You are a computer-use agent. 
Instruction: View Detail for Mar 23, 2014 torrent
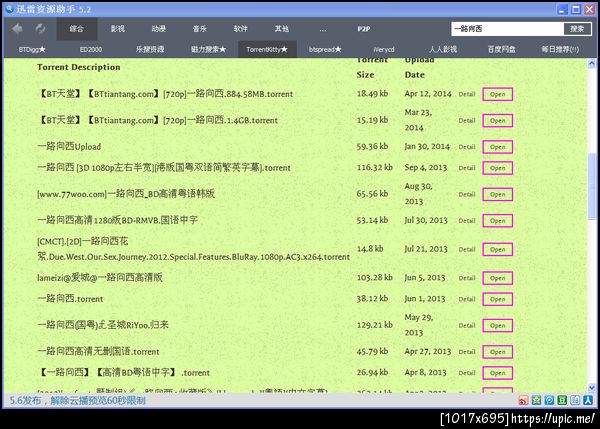click(x=467, y=121)
